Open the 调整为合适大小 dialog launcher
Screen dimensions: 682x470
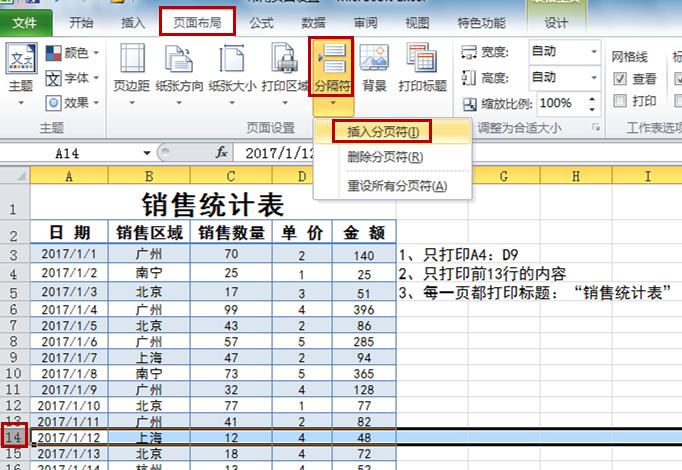(596, 128)
